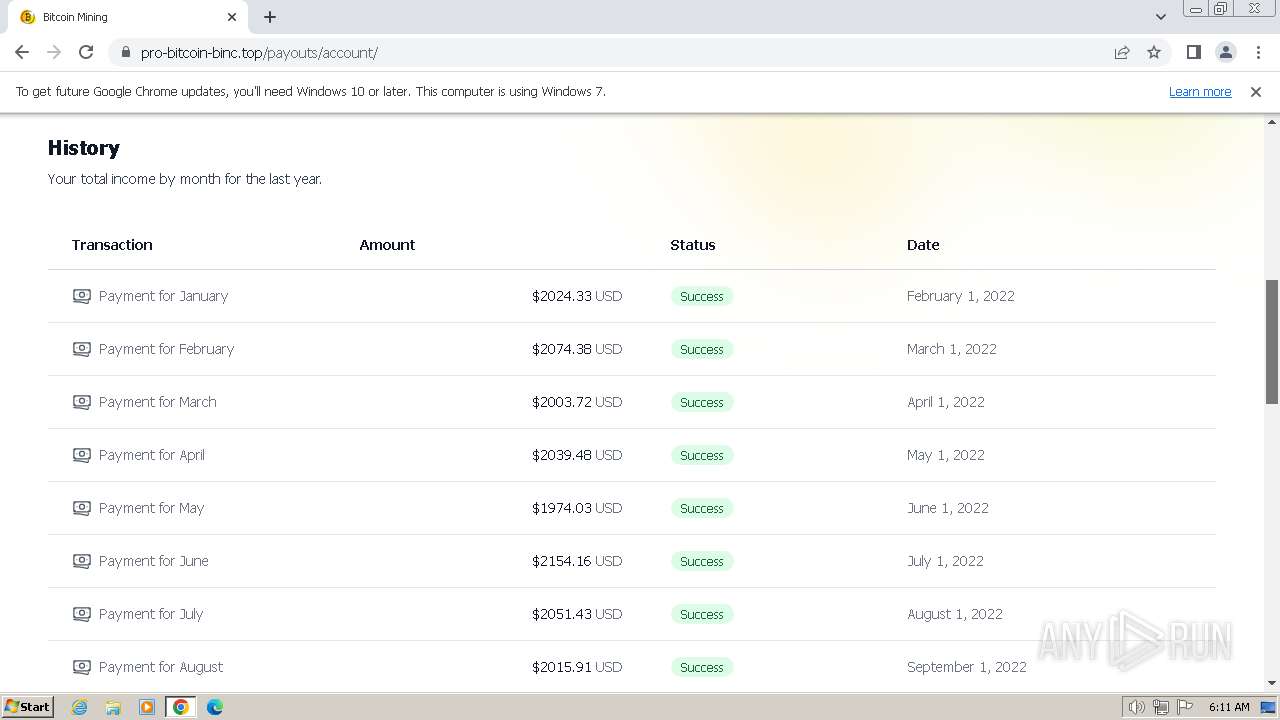1280x720 pixels.
Task: Click the Success badge for March payment
Action: click(702, 402)
